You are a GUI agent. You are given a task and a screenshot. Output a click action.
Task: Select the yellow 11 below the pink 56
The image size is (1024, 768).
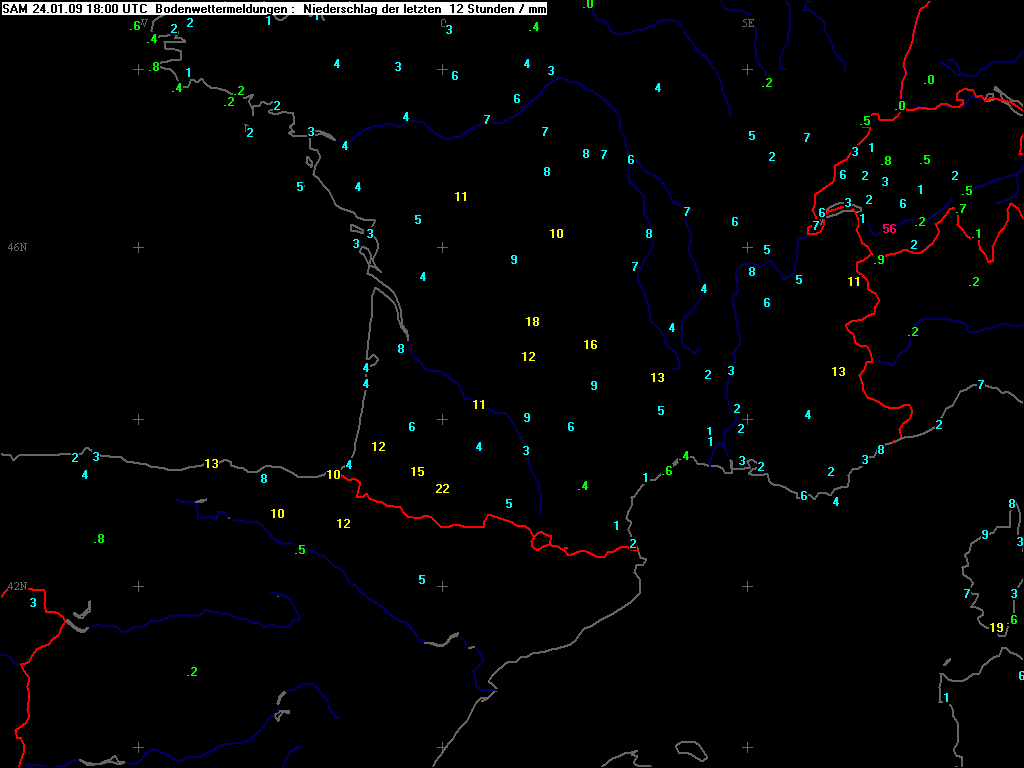853,282
